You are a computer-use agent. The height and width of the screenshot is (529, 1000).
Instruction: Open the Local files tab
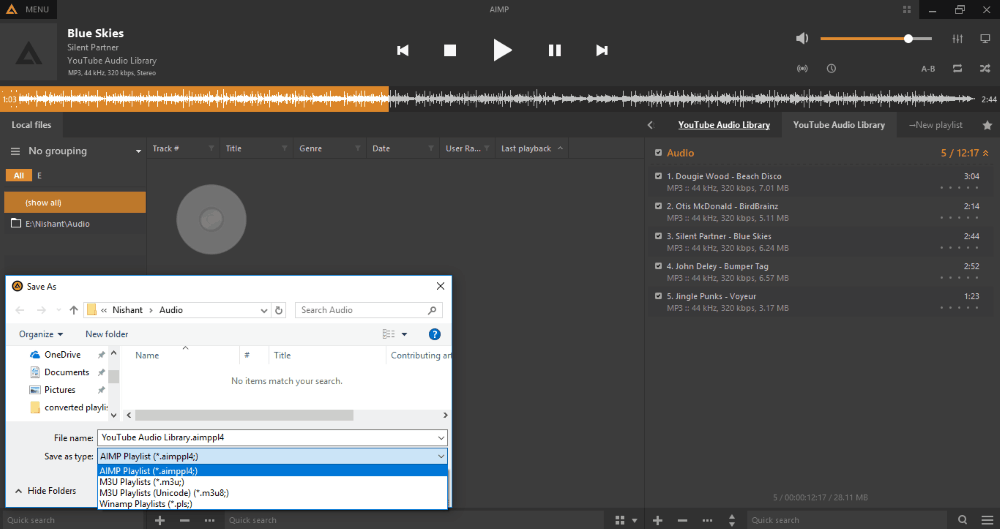click(31, 125)
